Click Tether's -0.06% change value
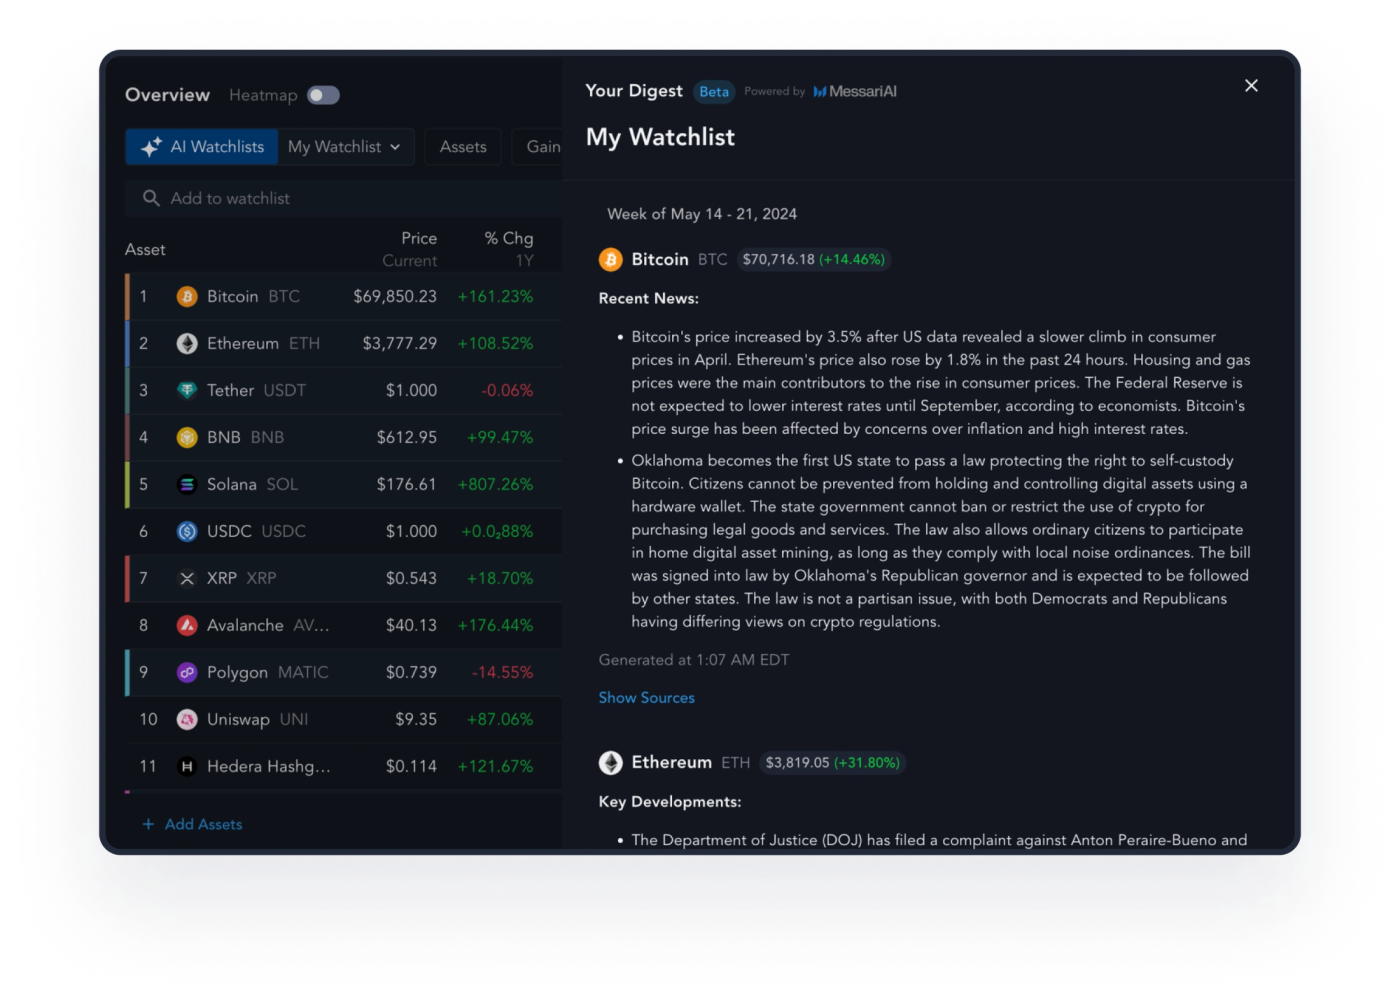 tap(507, 391)
